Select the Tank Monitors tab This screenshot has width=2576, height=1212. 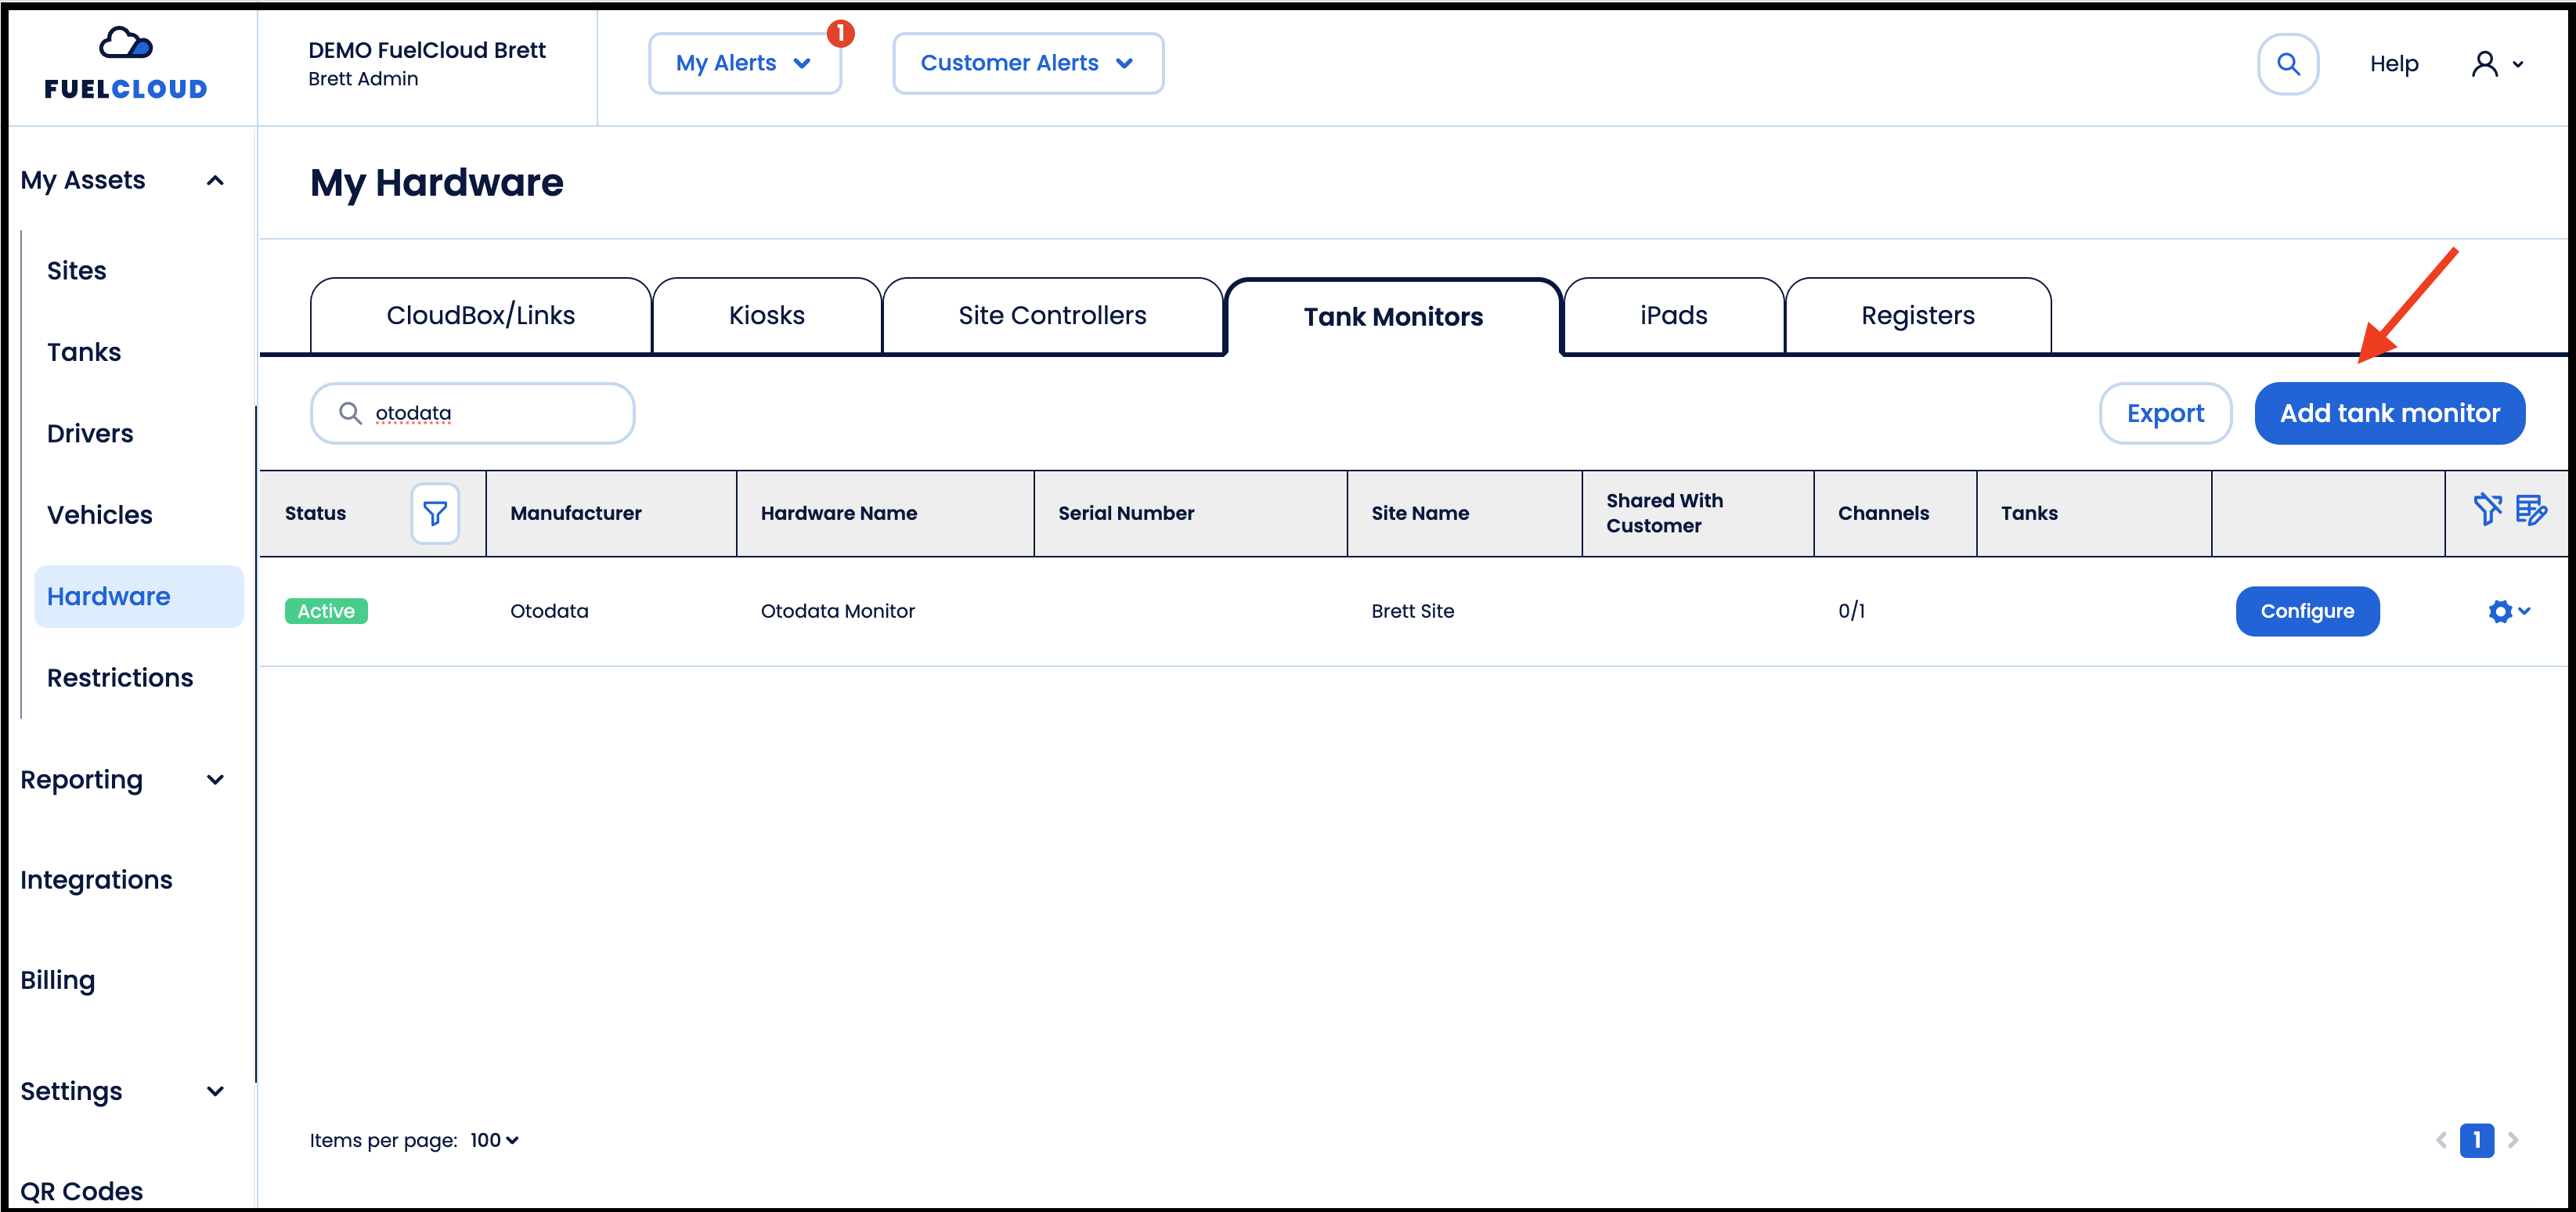(1393, 317)
